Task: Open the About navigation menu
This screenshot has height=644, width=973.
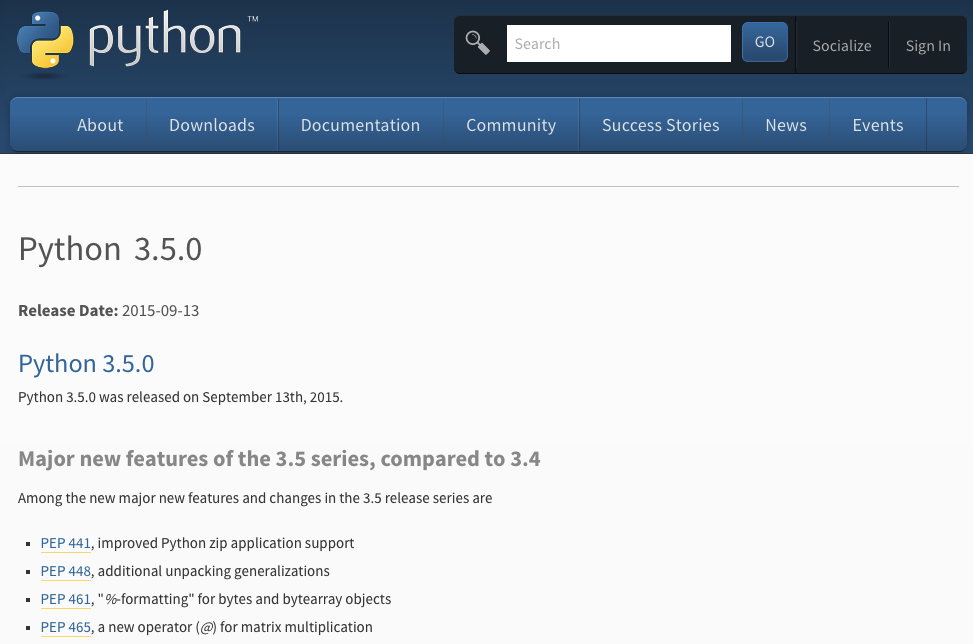Action: [x=100, y=125]
